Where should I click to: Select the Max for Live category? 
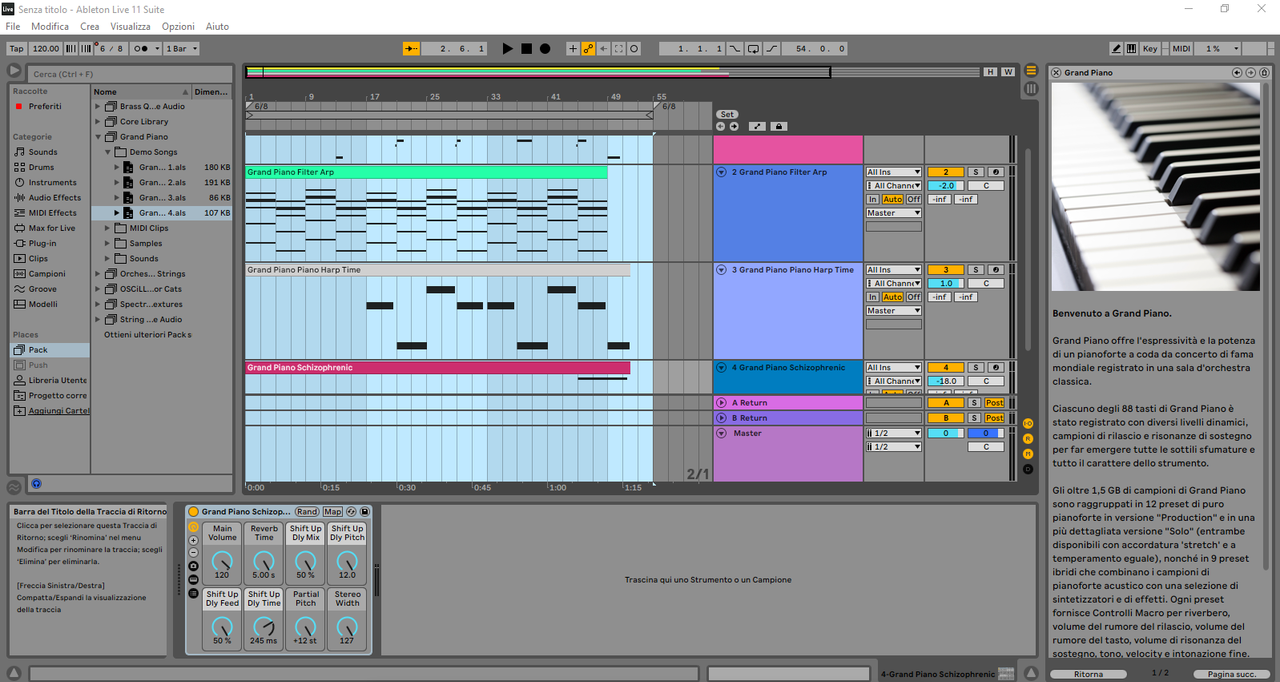tap(52, 228)
